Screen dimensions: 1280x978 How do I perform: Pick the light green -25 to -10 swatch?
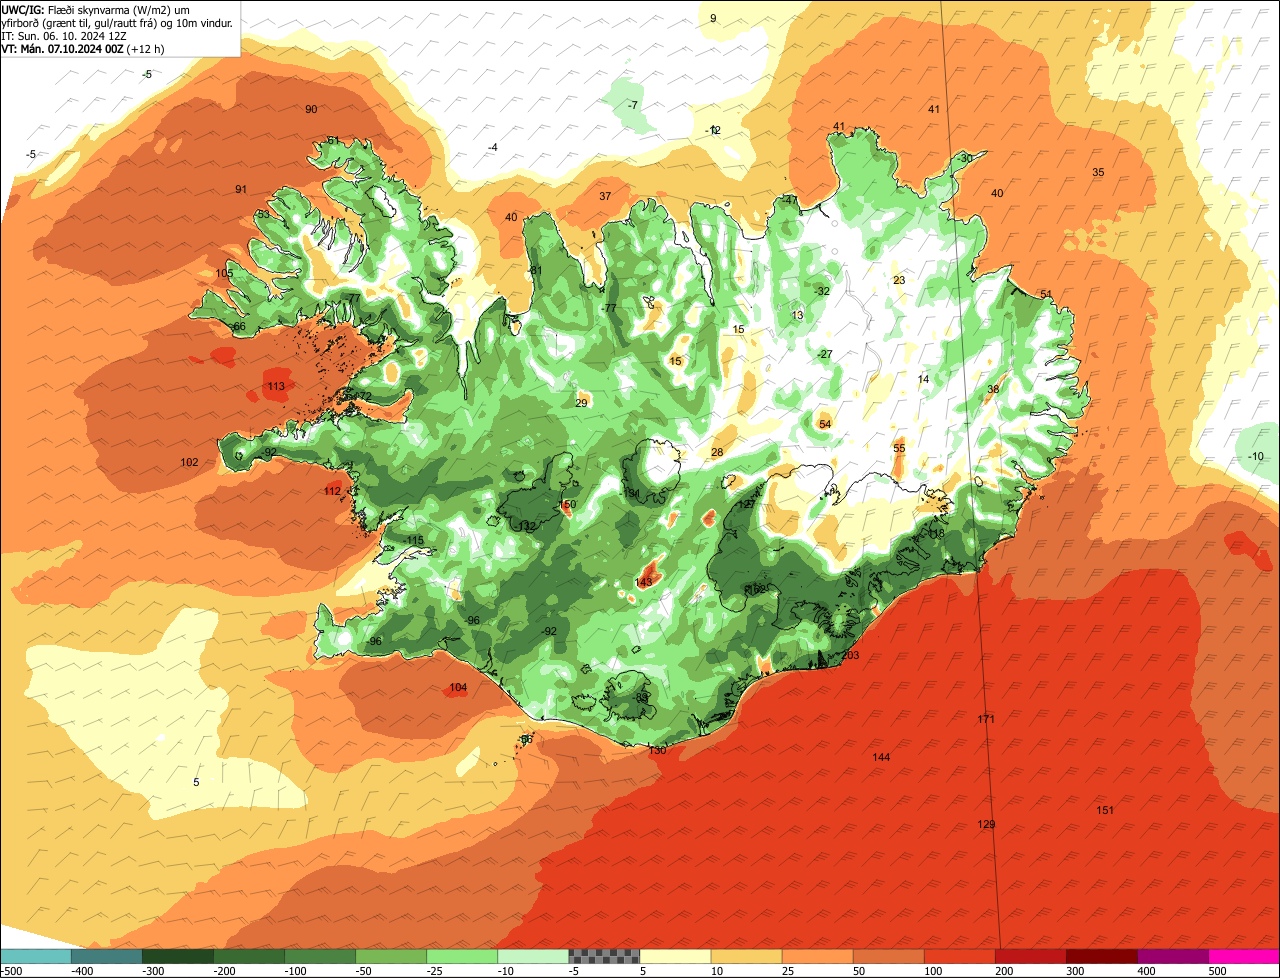pyautogui.click(x=461, y=955)
